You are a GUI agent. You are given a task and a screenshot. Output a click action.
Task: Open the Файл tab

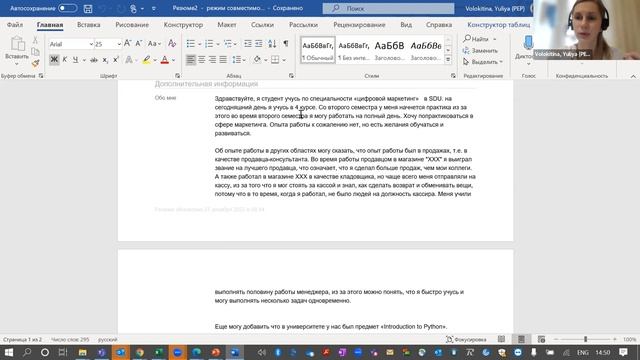point(15,25)
